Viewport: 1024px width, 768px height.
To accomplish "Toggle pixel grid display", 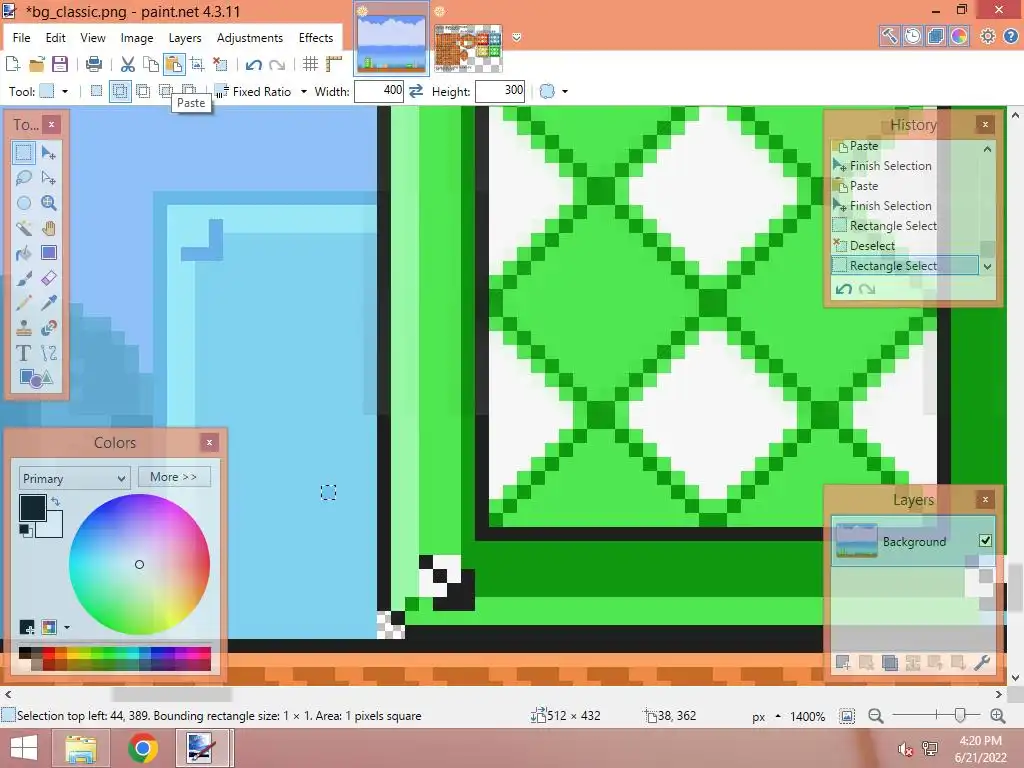I will (x=310, y=64).
